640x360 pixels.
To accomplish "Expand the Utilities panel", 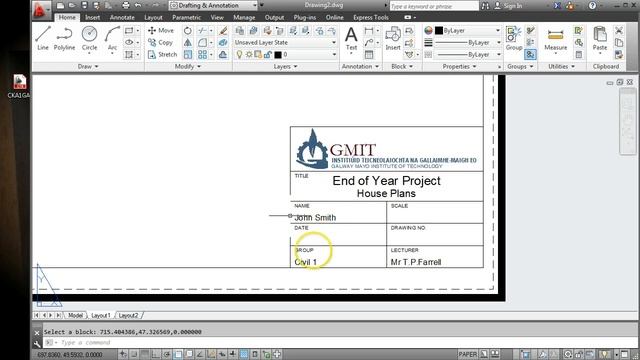I will click(x=561, y=66).
